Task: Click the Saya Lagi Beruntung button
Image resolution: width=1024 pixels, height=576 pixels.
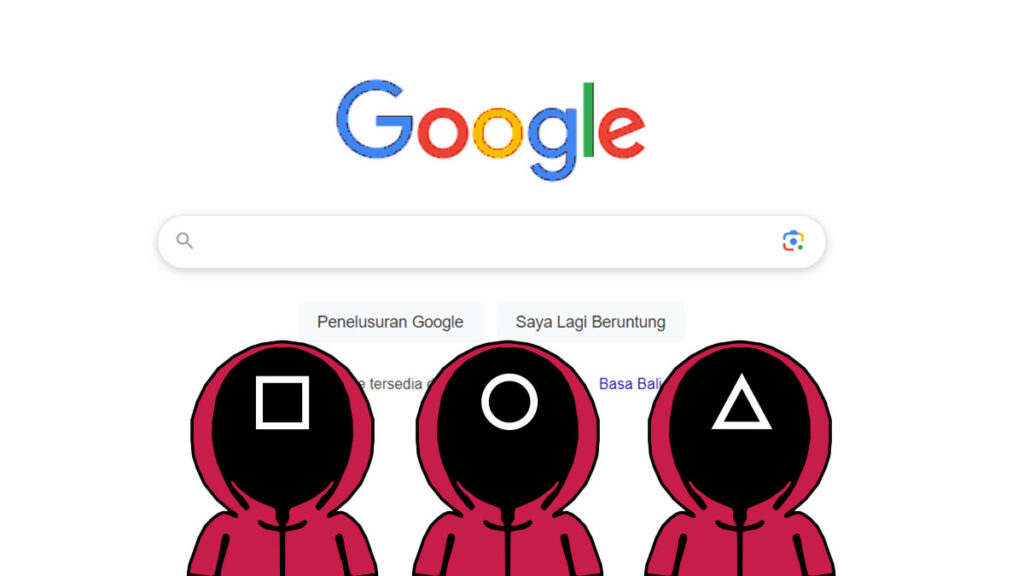Action: point(590,322)
